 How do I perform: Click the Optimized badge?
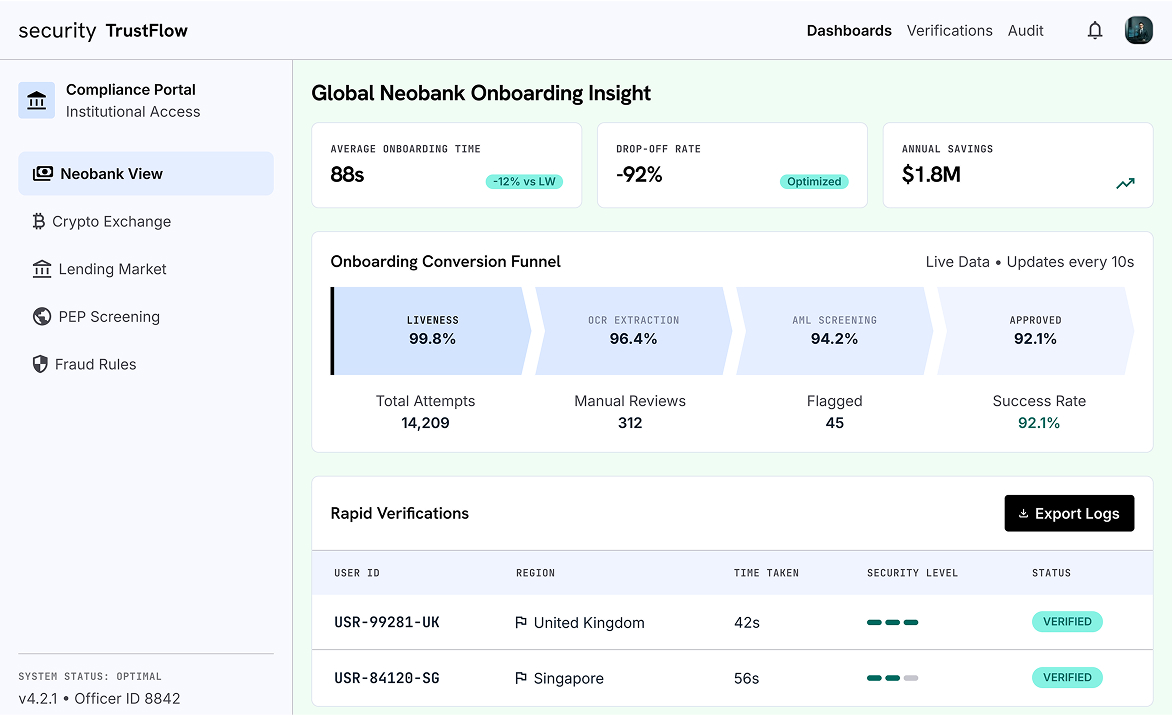pos(814,182)
